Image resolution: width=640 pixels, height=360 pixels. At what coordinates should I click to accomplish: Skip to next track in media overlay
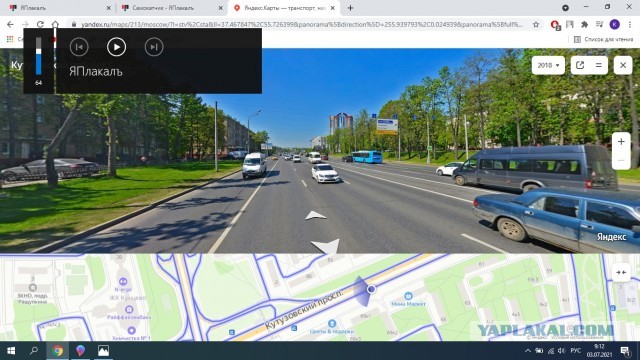pos(154,47)
